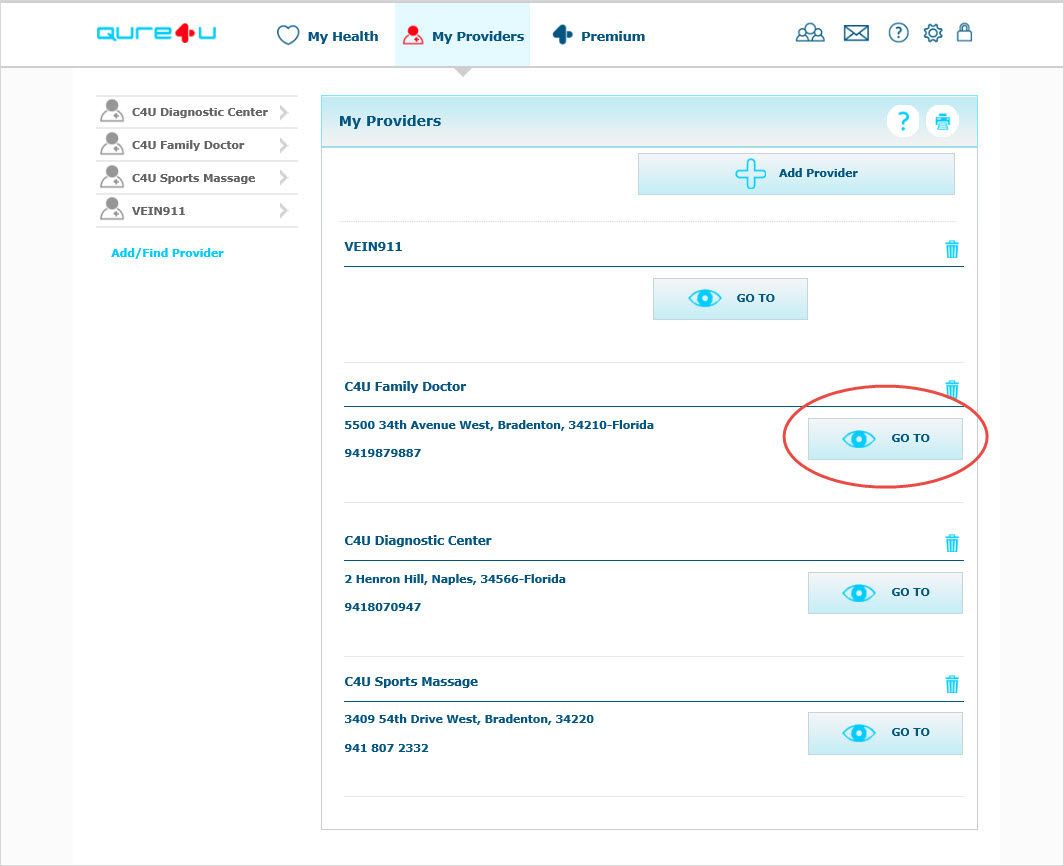Viewport: 1064px width, 866px height.
Task: Open messages envelope icon
Action: 856,33
